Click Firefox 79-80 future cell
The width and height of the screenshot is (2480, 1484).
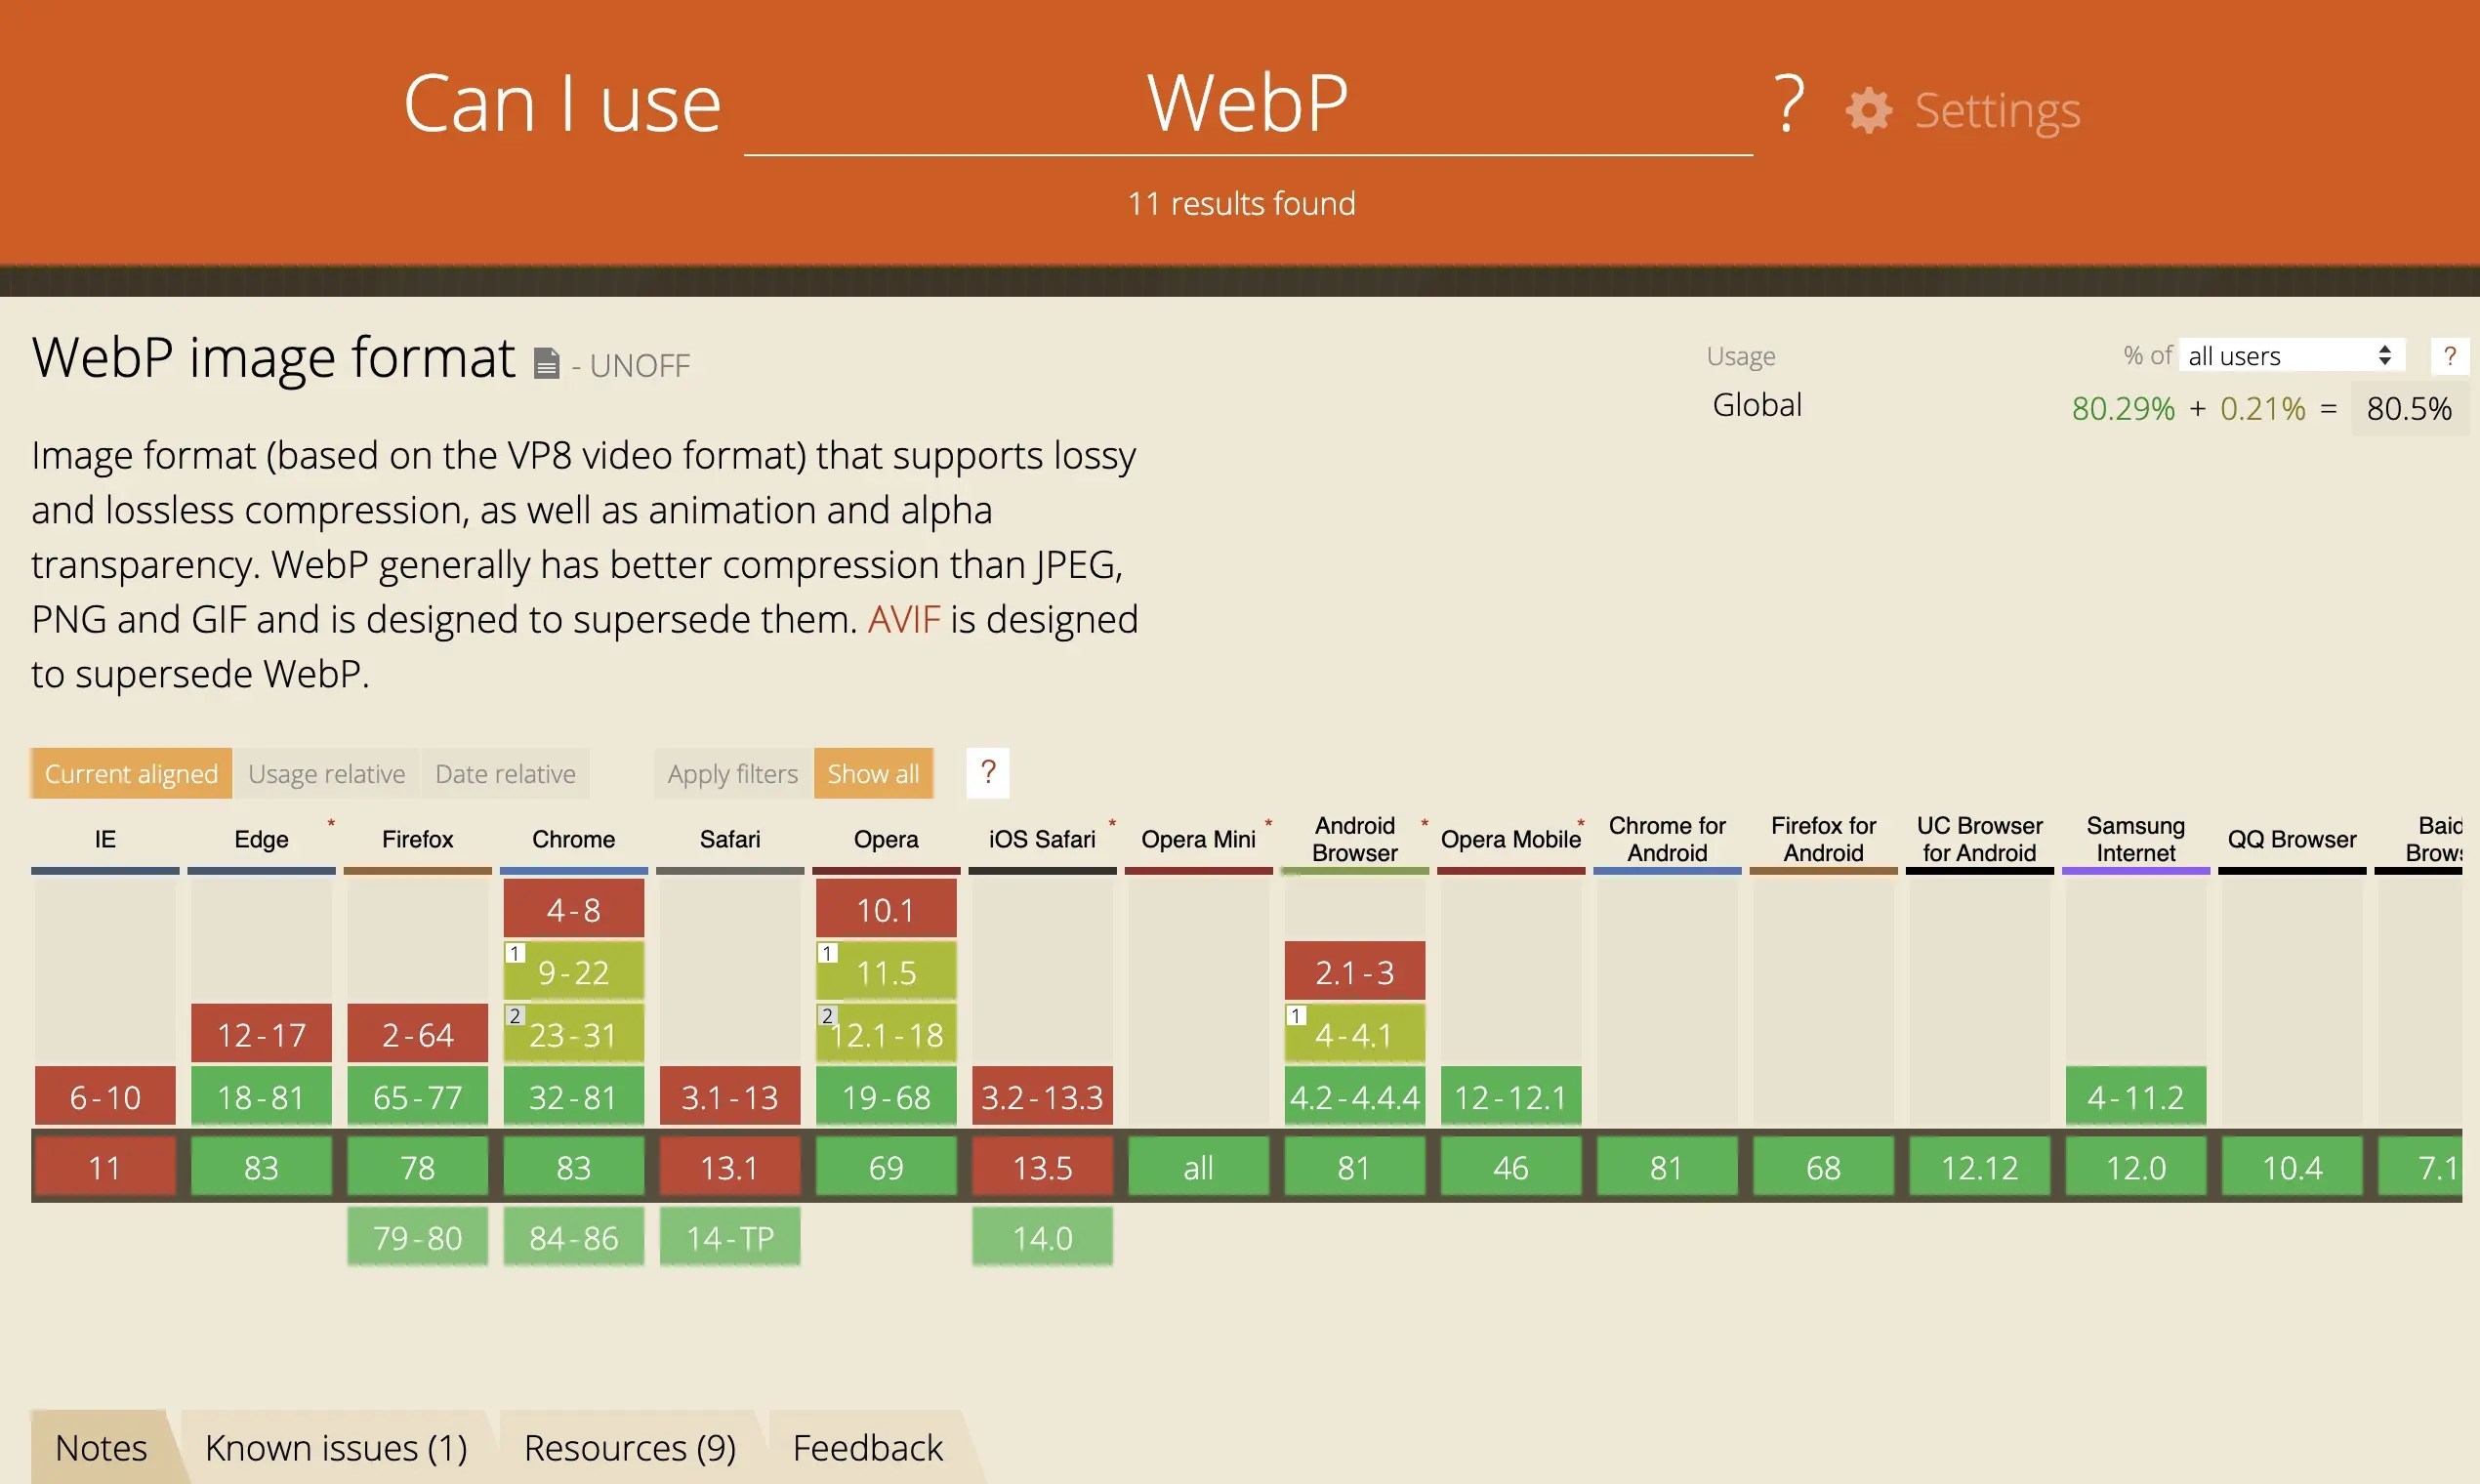click(x=417, y=1237)
